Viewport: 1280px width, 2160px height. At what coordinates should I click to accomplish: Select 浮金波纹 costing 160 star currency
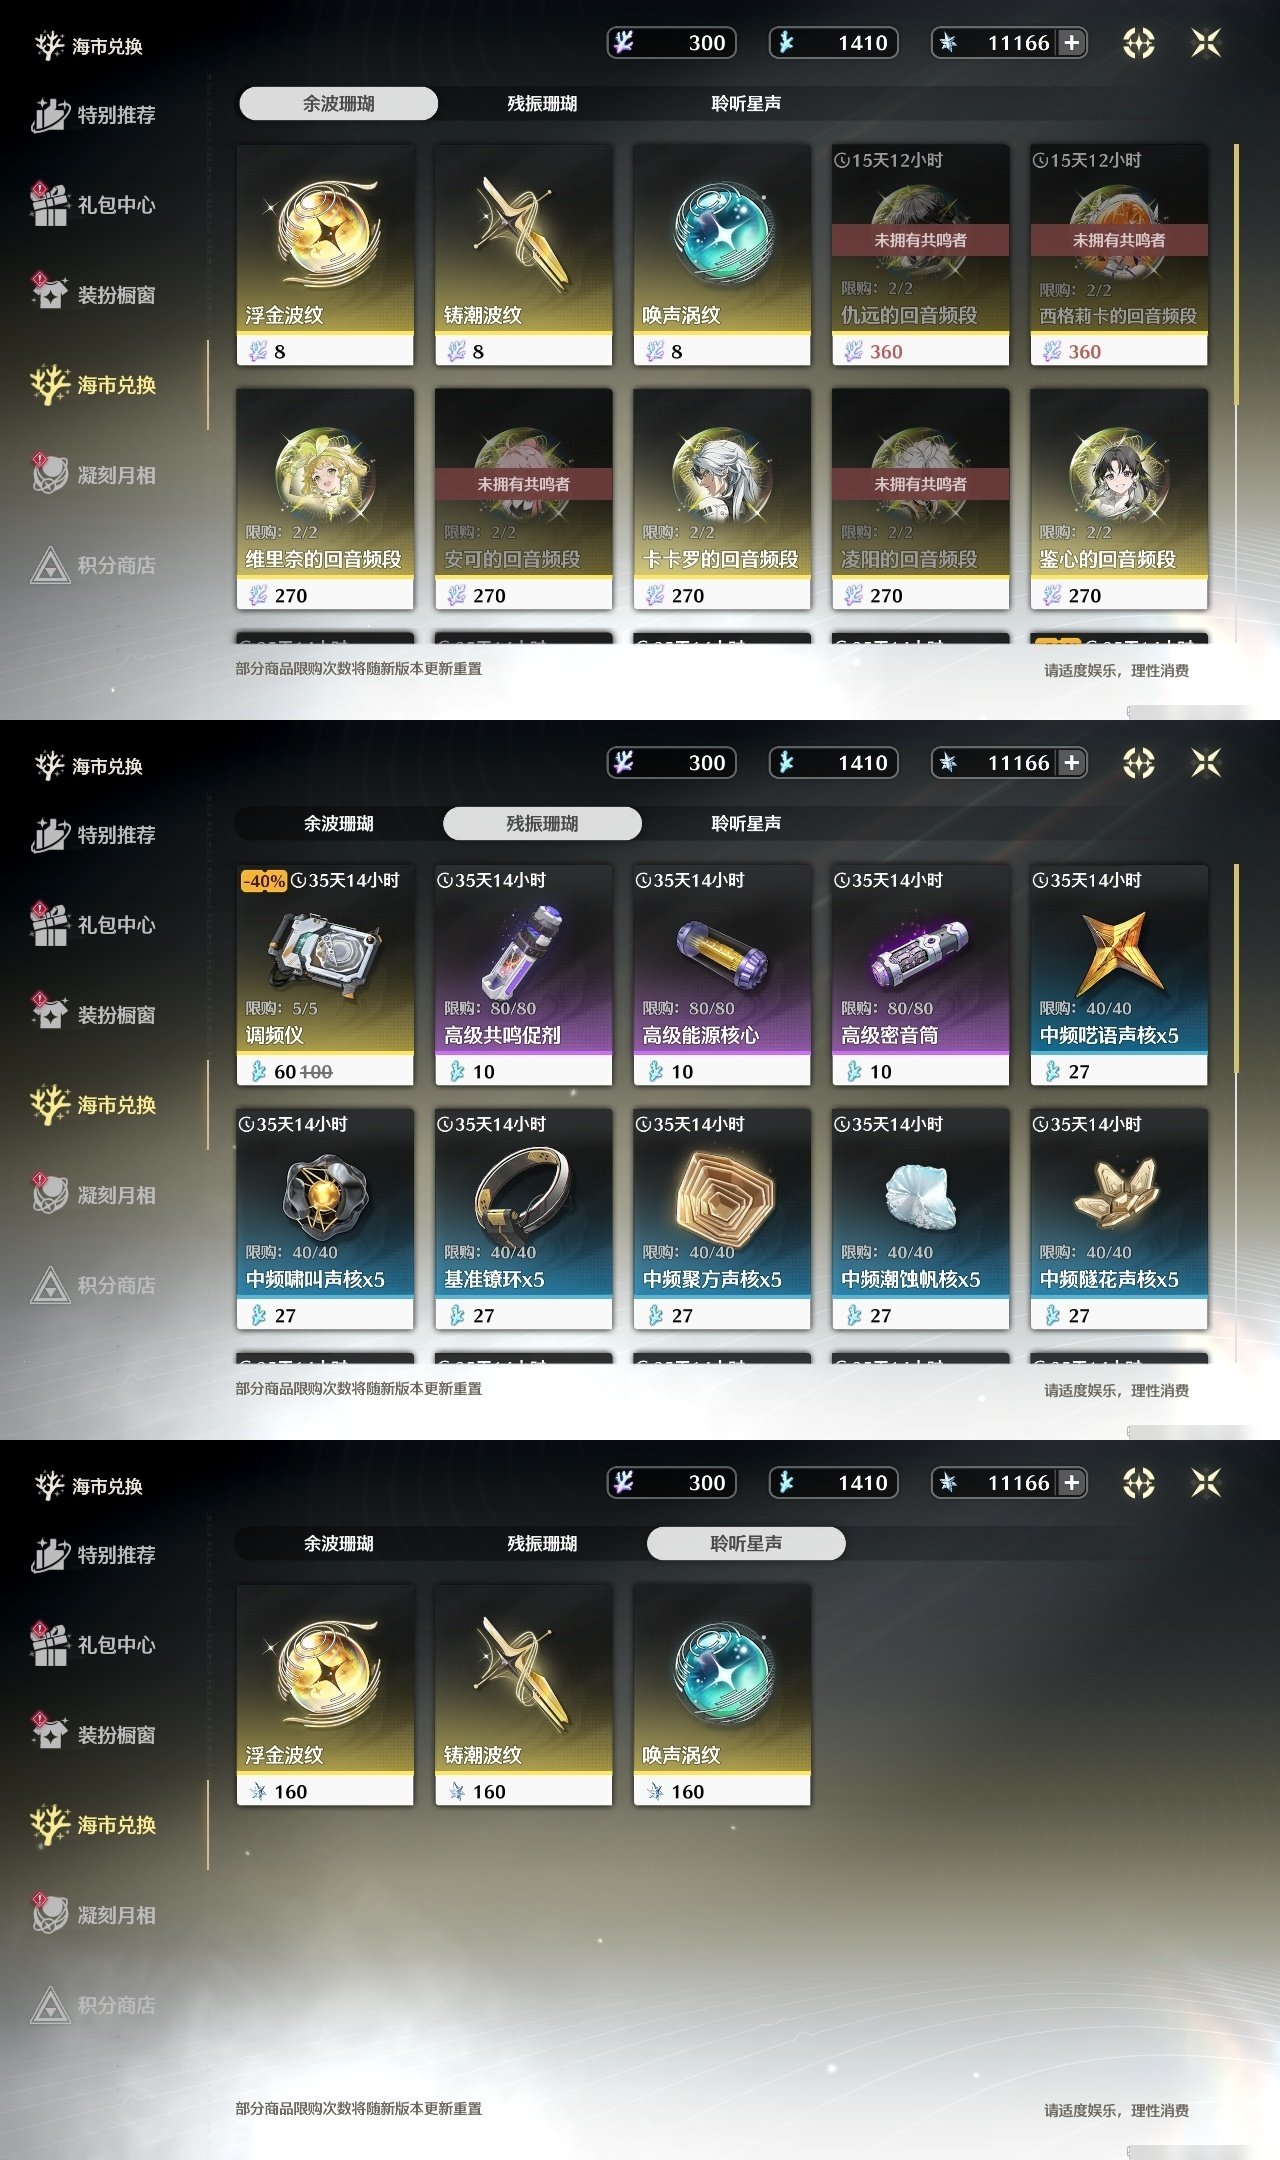(x=325, y=1695)
